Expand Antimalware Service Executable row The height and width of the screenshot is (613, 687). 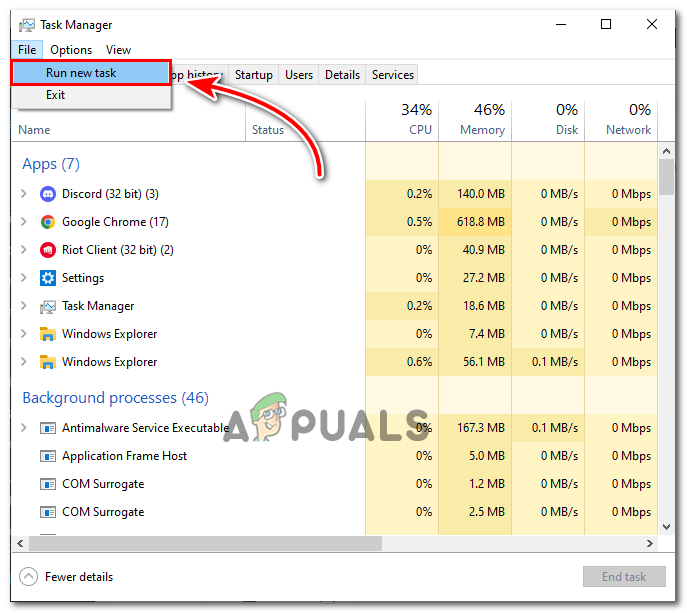[24, 428]
